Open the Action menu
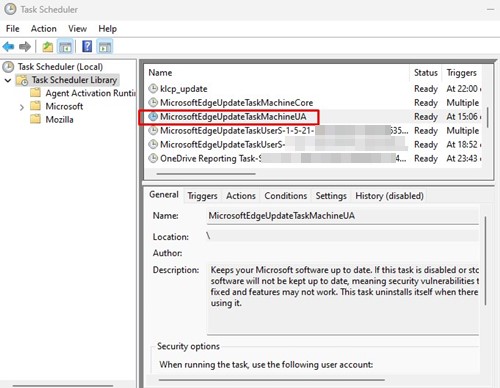The width and height of the screenshot is (500, 388). click(44, 29)
